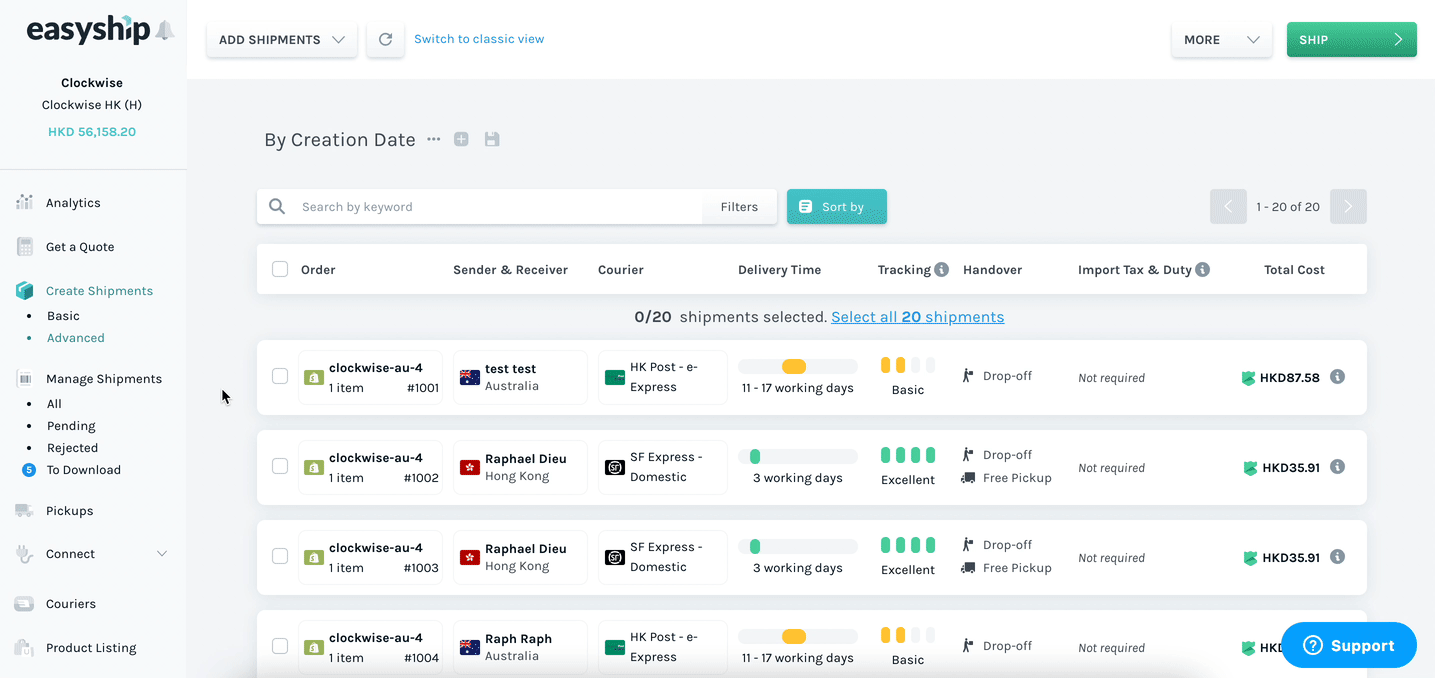Click the Import Tax & Duty info icon
This screenshot has height=678, width=1435.
tap(1203, 269)
